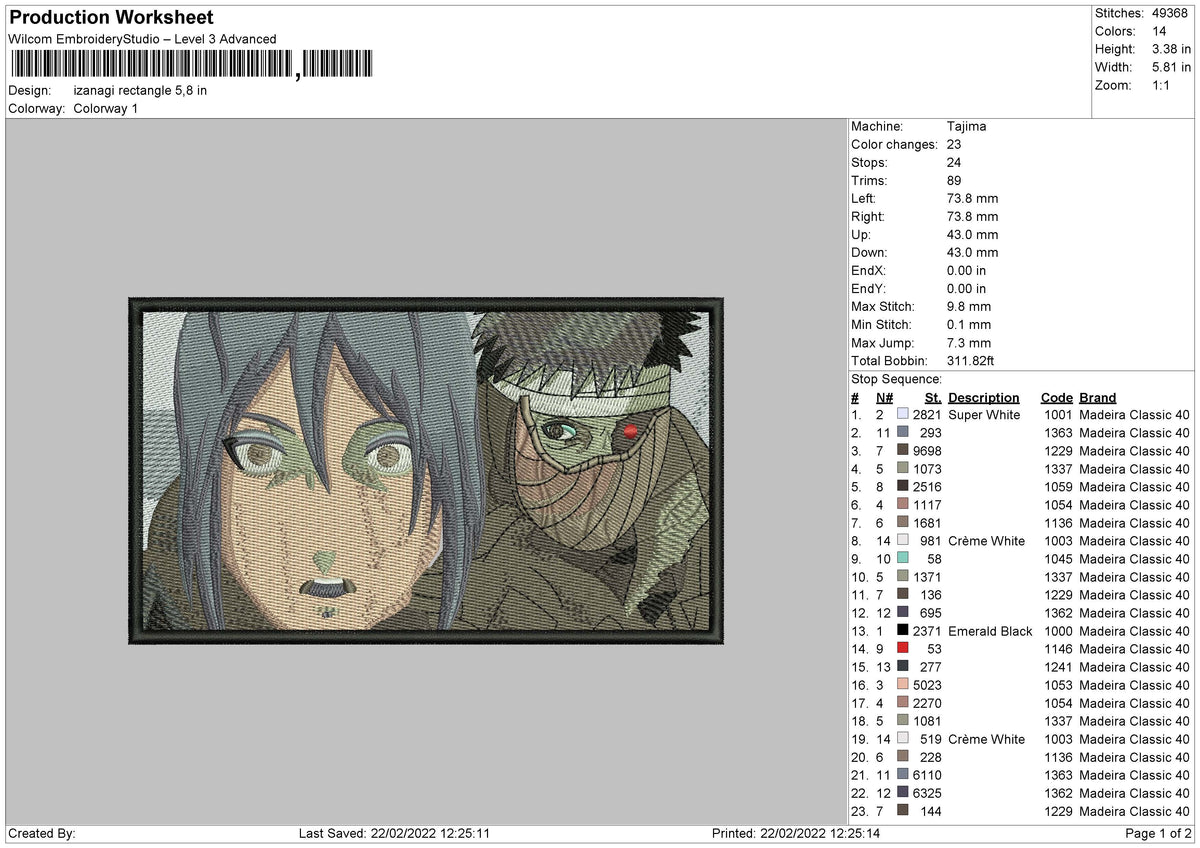Pick the swatch in stop 12 (695 stitches)
Viewport: 1200px width, 848px height.
tap(903, 613)
